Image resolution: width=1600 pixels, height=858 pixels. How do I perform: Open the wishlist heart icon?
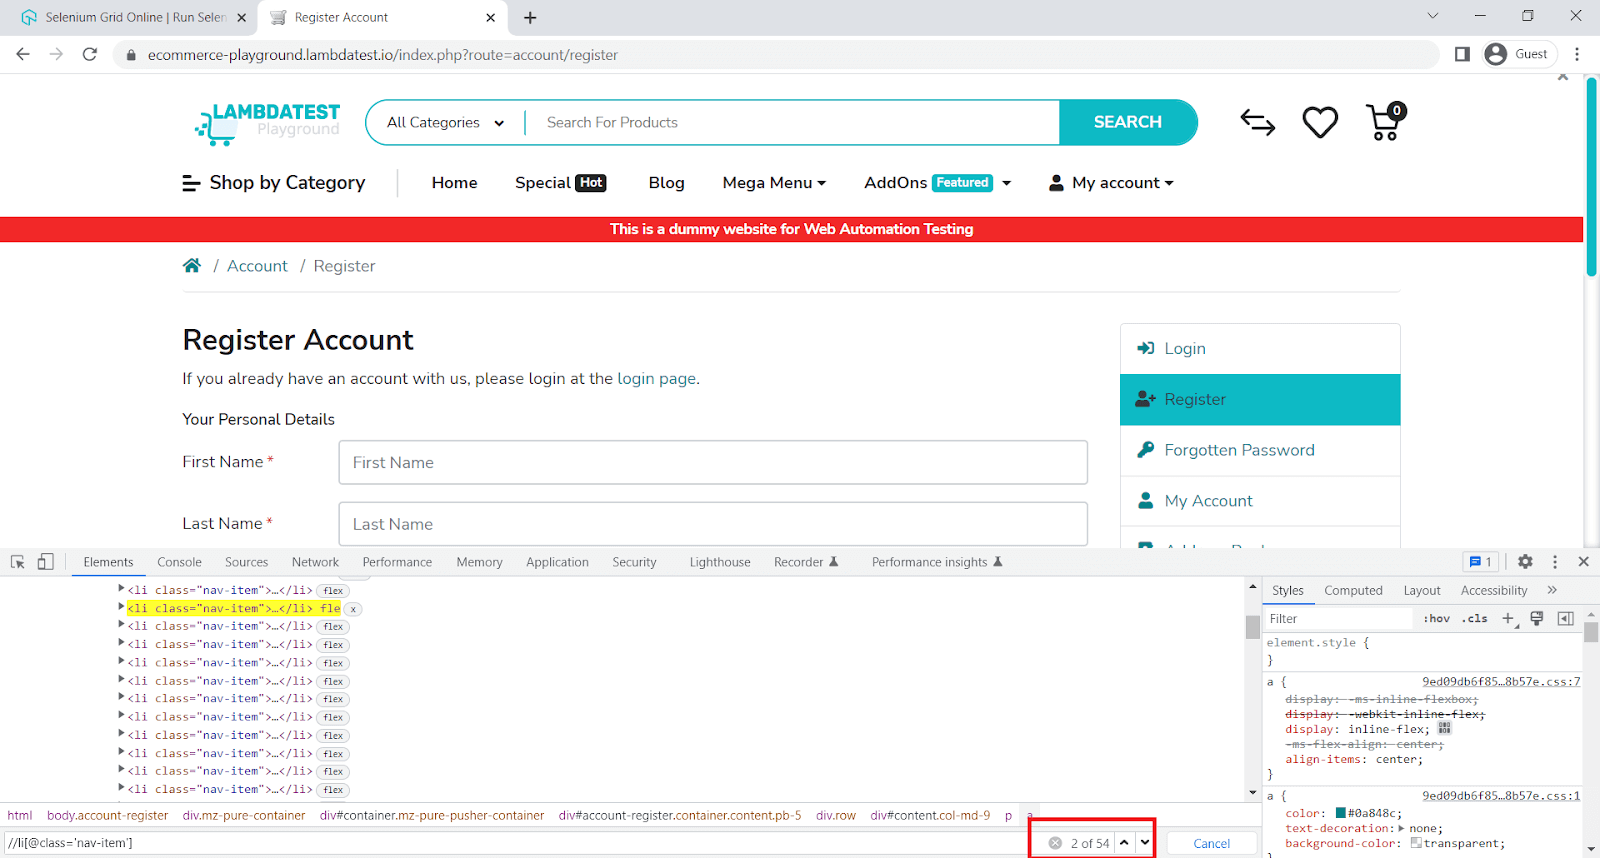pyautogui.click(x=1320, y=122)
